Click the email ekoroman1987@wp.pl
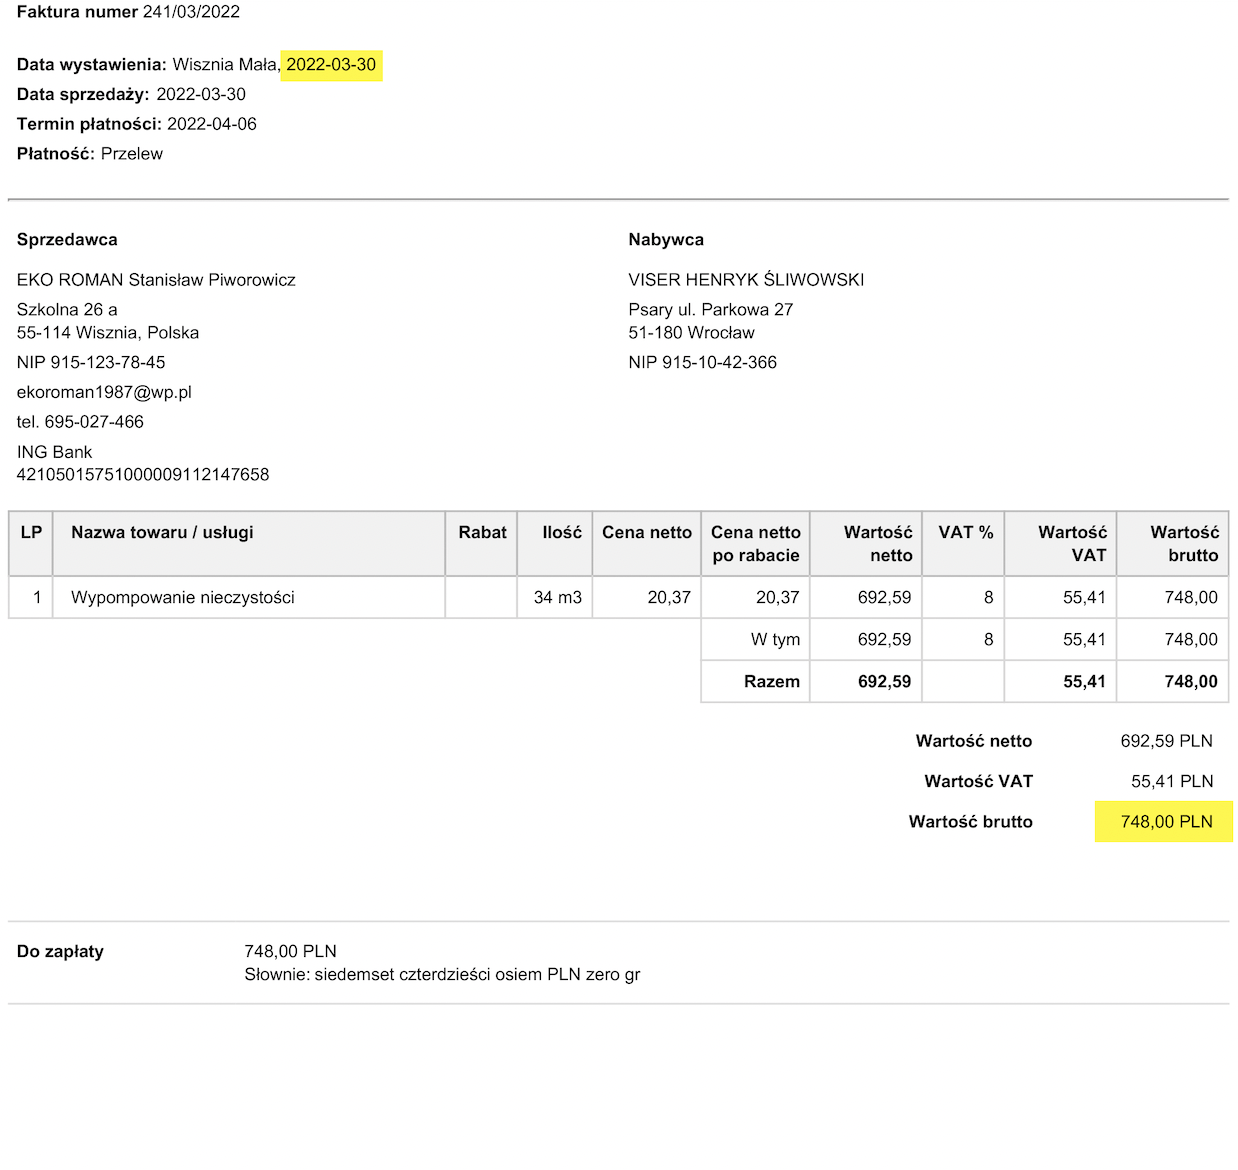 [x=104, y=392]
